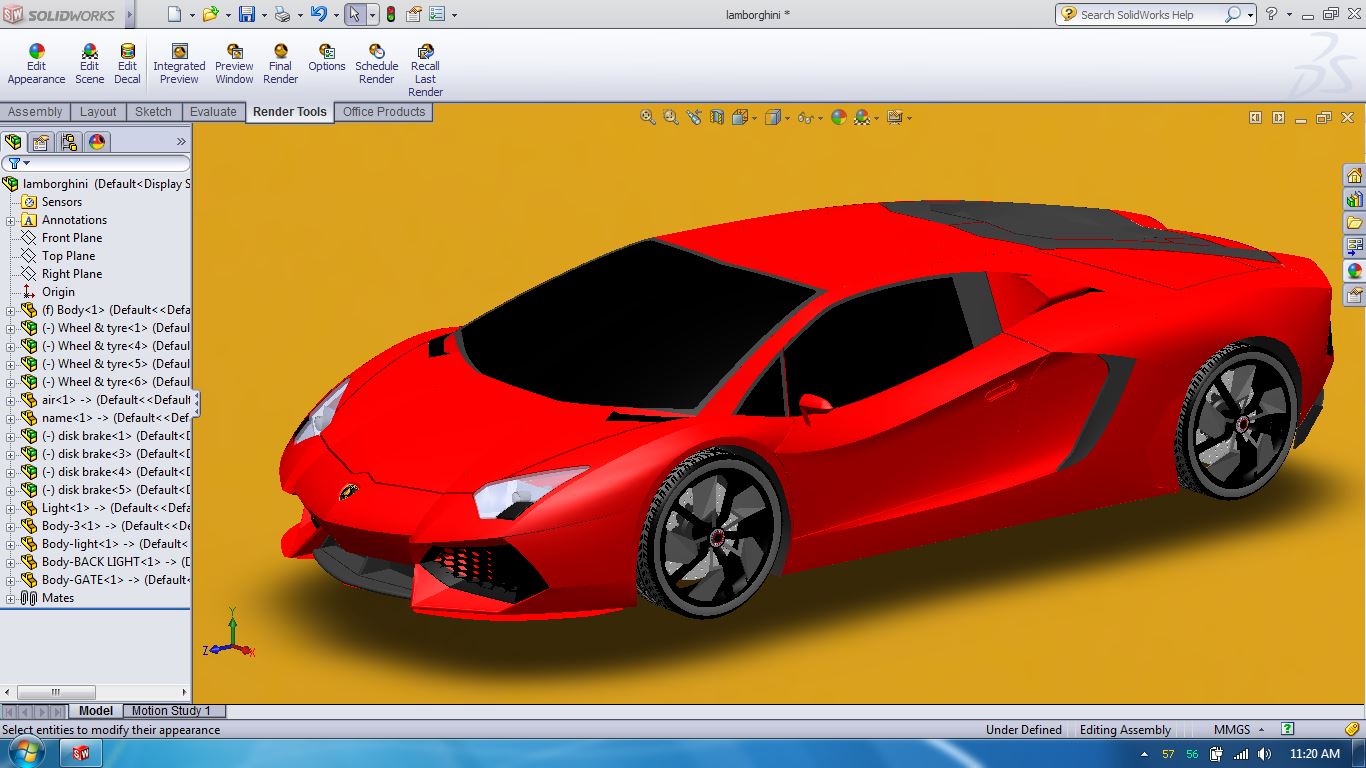Switch to PropertyManager tab icon
The image size is (1366, 768).
point(41,142)
